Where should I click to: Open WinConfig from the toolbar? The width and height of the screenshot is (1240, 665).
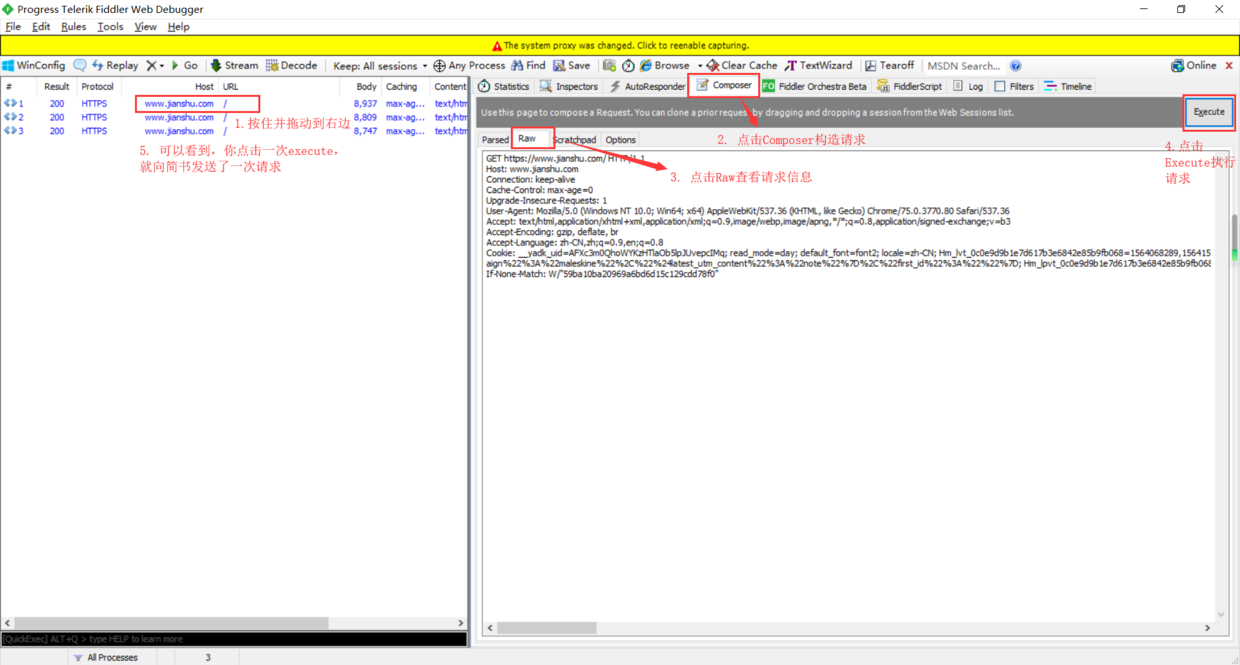tap(34, 66)
